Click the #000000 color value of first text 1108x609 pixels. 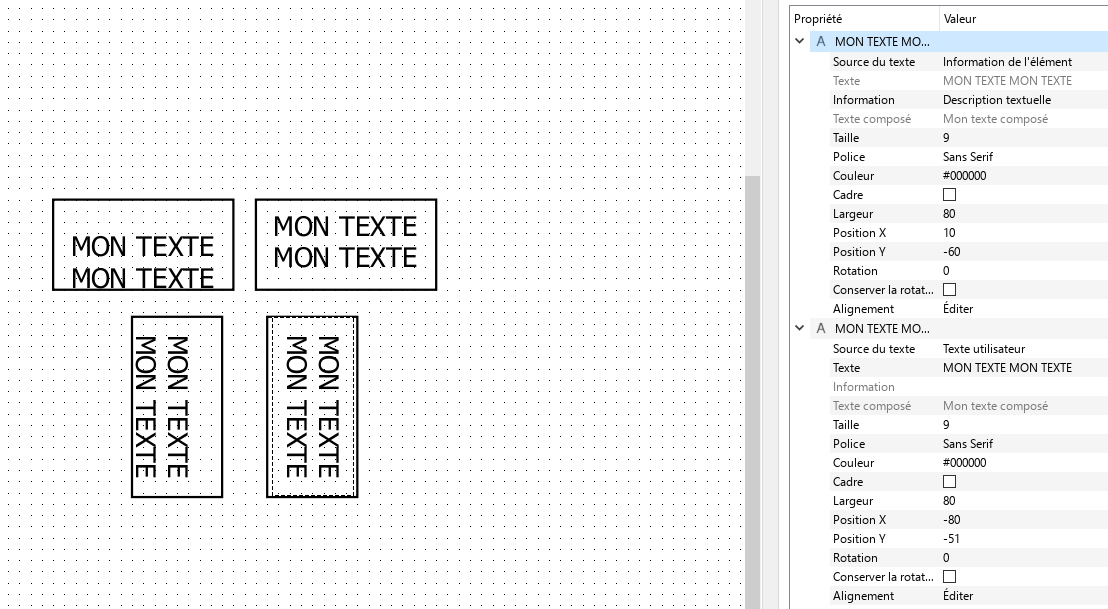click(x=965, y=176)
